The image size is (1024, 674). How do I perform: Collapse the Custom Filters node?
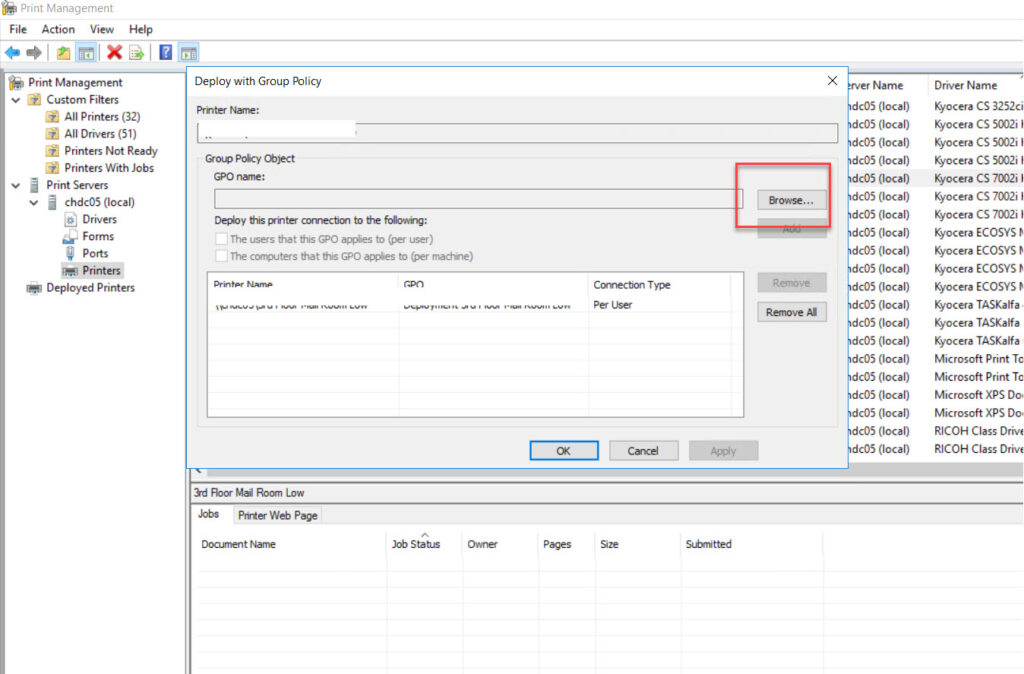(17, 99)
